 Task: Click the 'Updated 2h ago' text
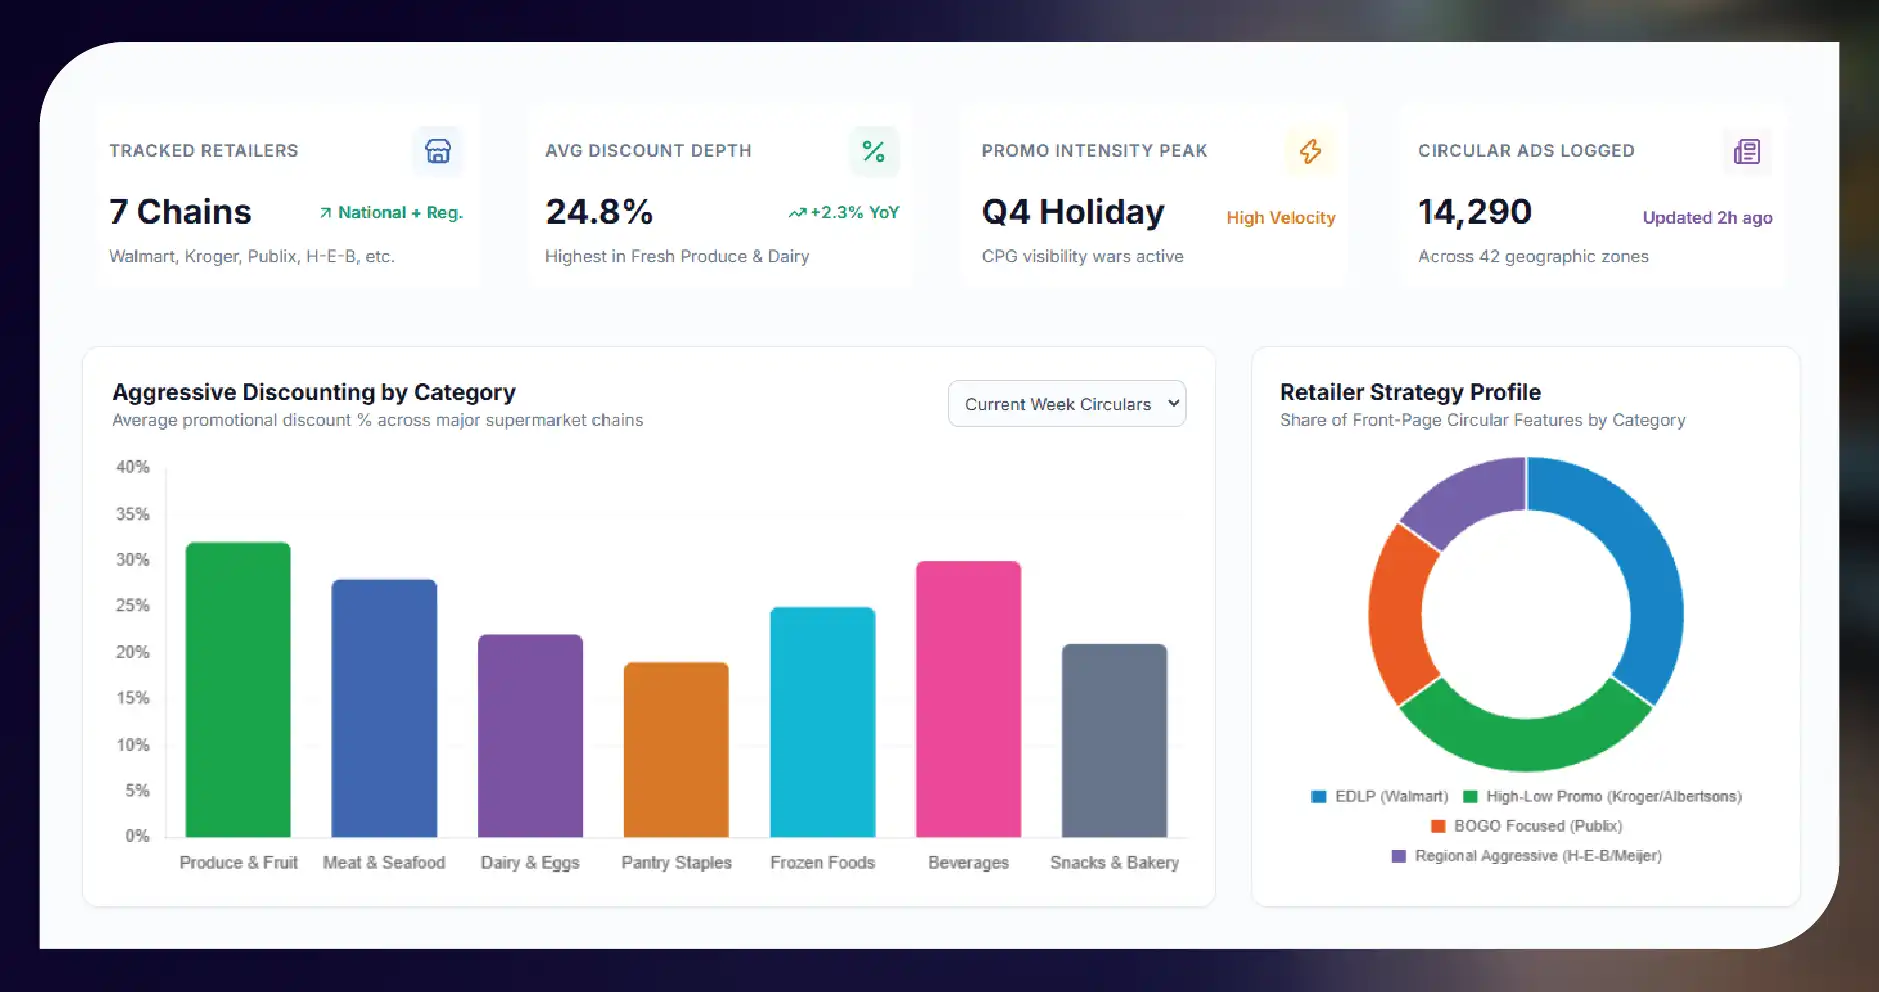coord(1707,218)
